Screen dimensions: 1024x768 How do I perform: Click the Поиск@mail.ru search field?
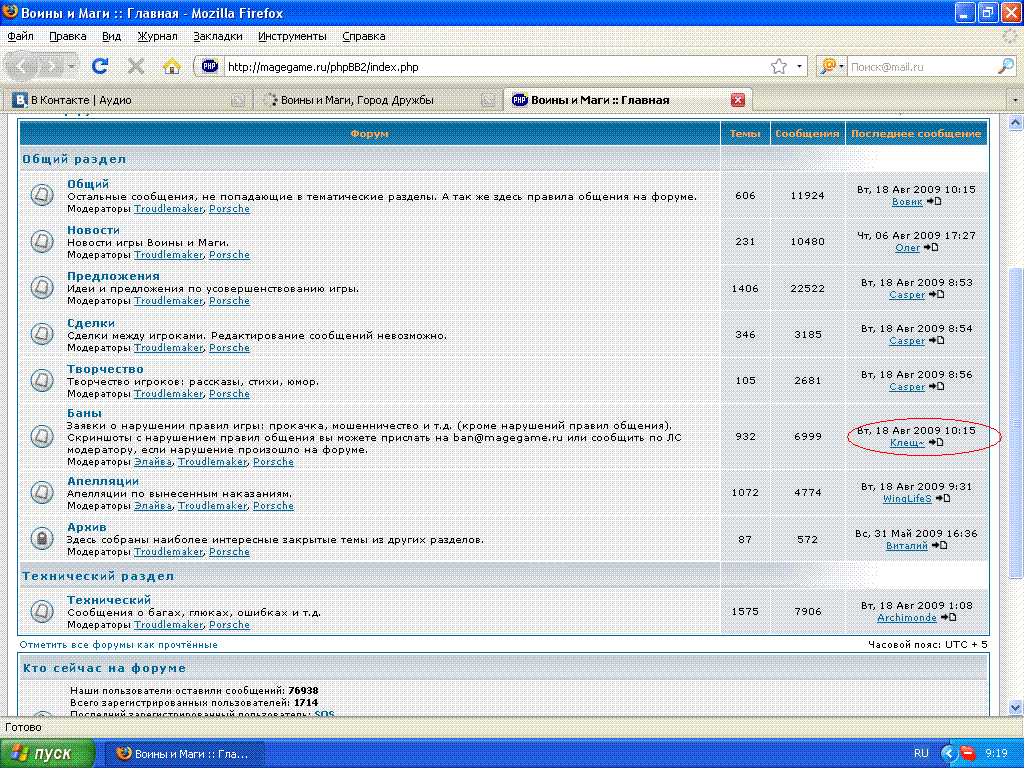tap(922, 67)
